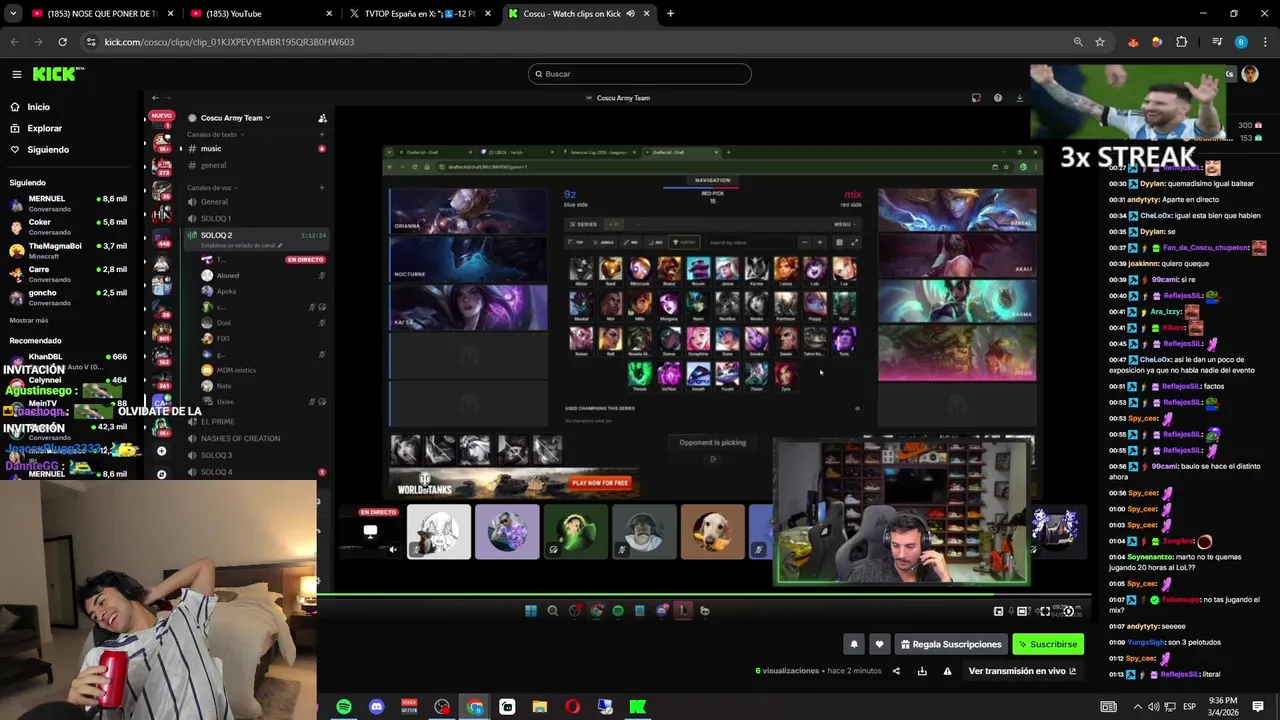The image size is (1280, 720).
Task: Click the zoom magnifier in address bar
Action: [1078, 42]
